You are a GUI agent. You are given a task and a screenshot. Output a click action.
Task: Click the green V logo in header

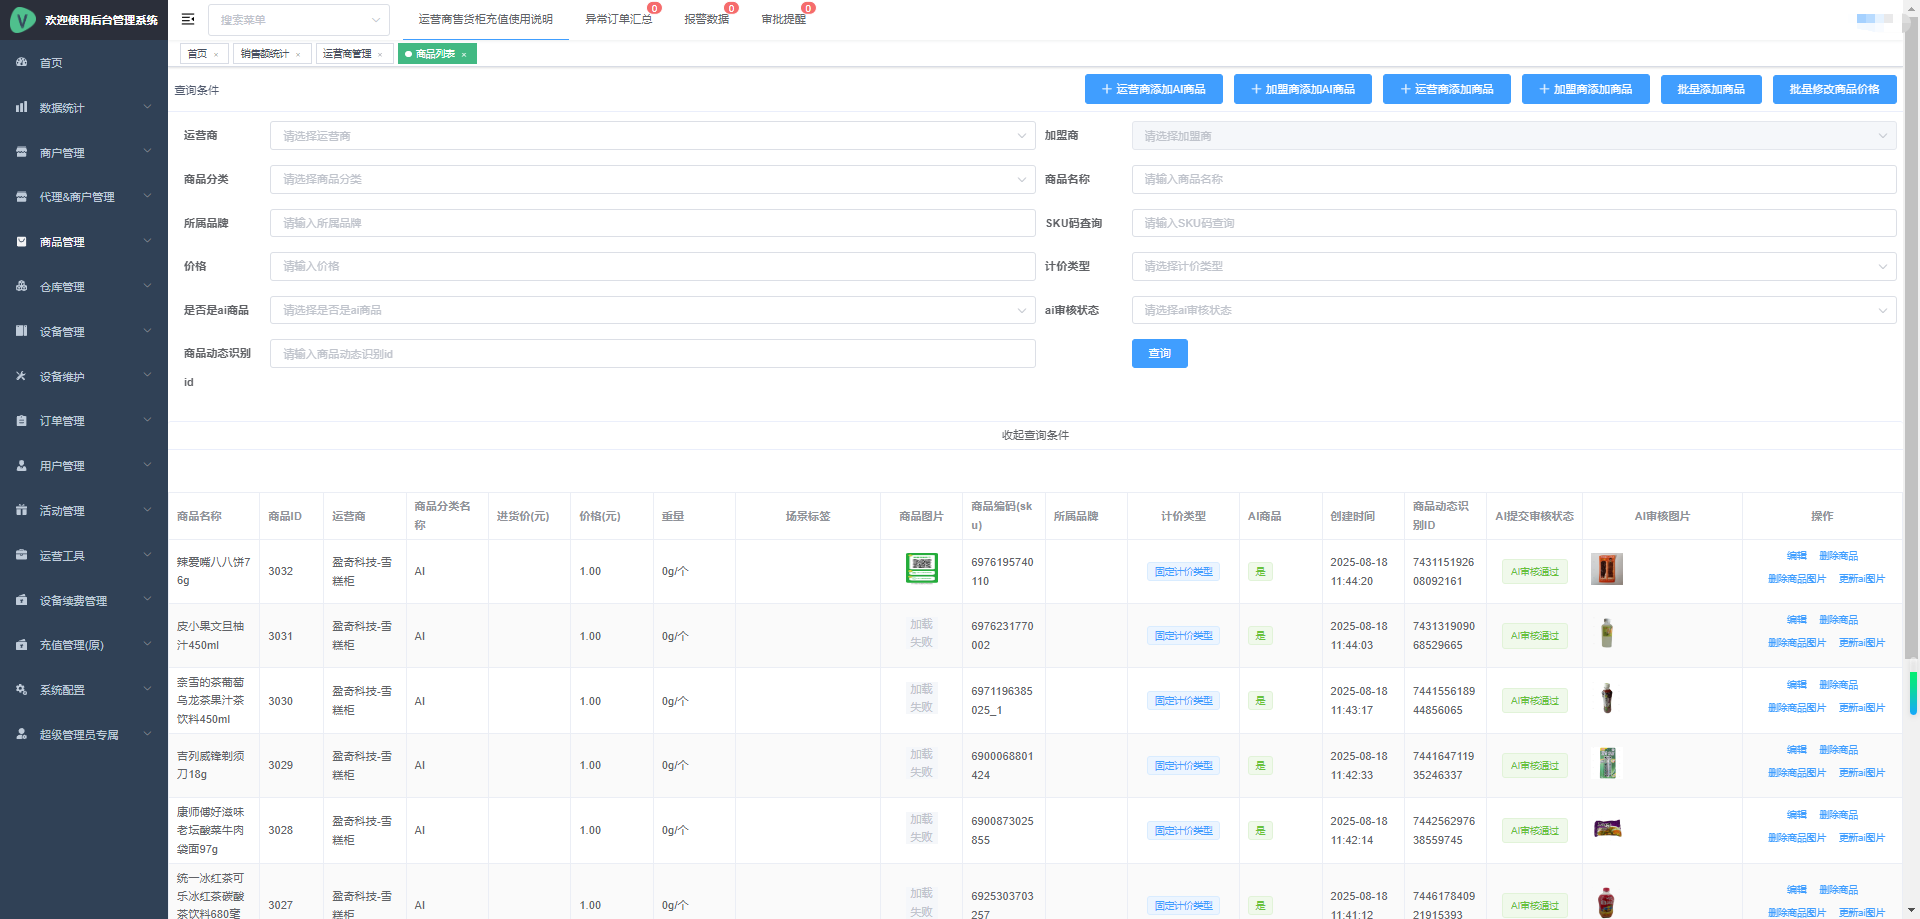point(22,20)
